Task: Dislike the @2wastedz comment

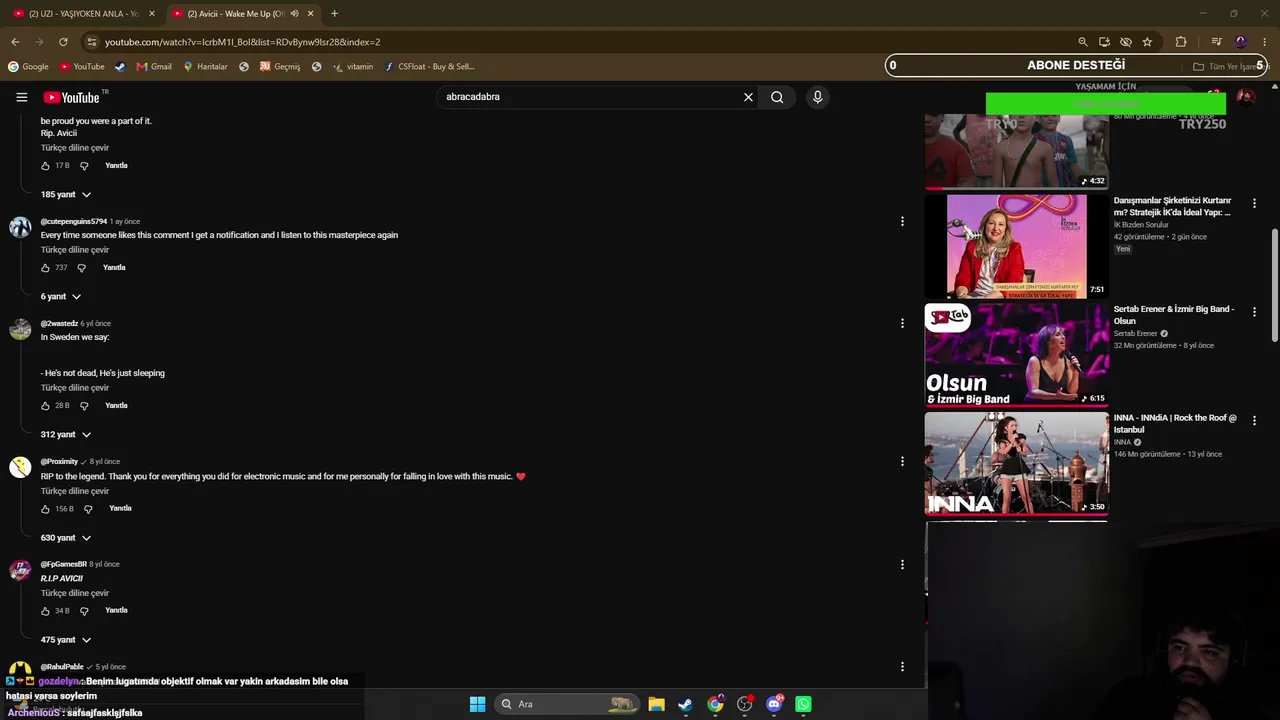Action: point(84,406)
